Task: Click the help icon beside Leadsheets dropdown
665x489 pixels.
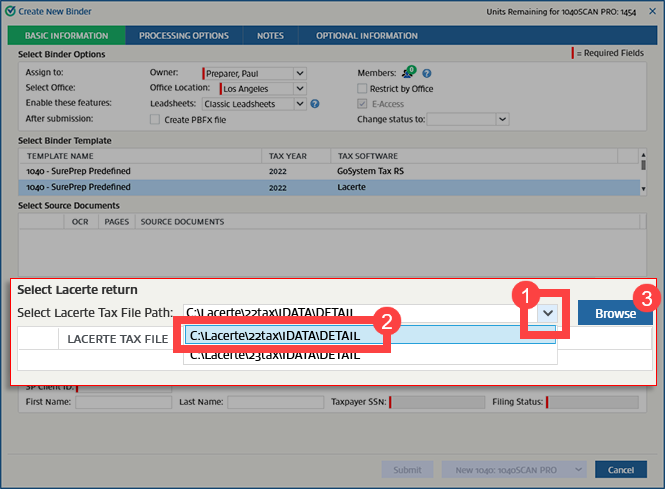Action: (x=315, y=103)
